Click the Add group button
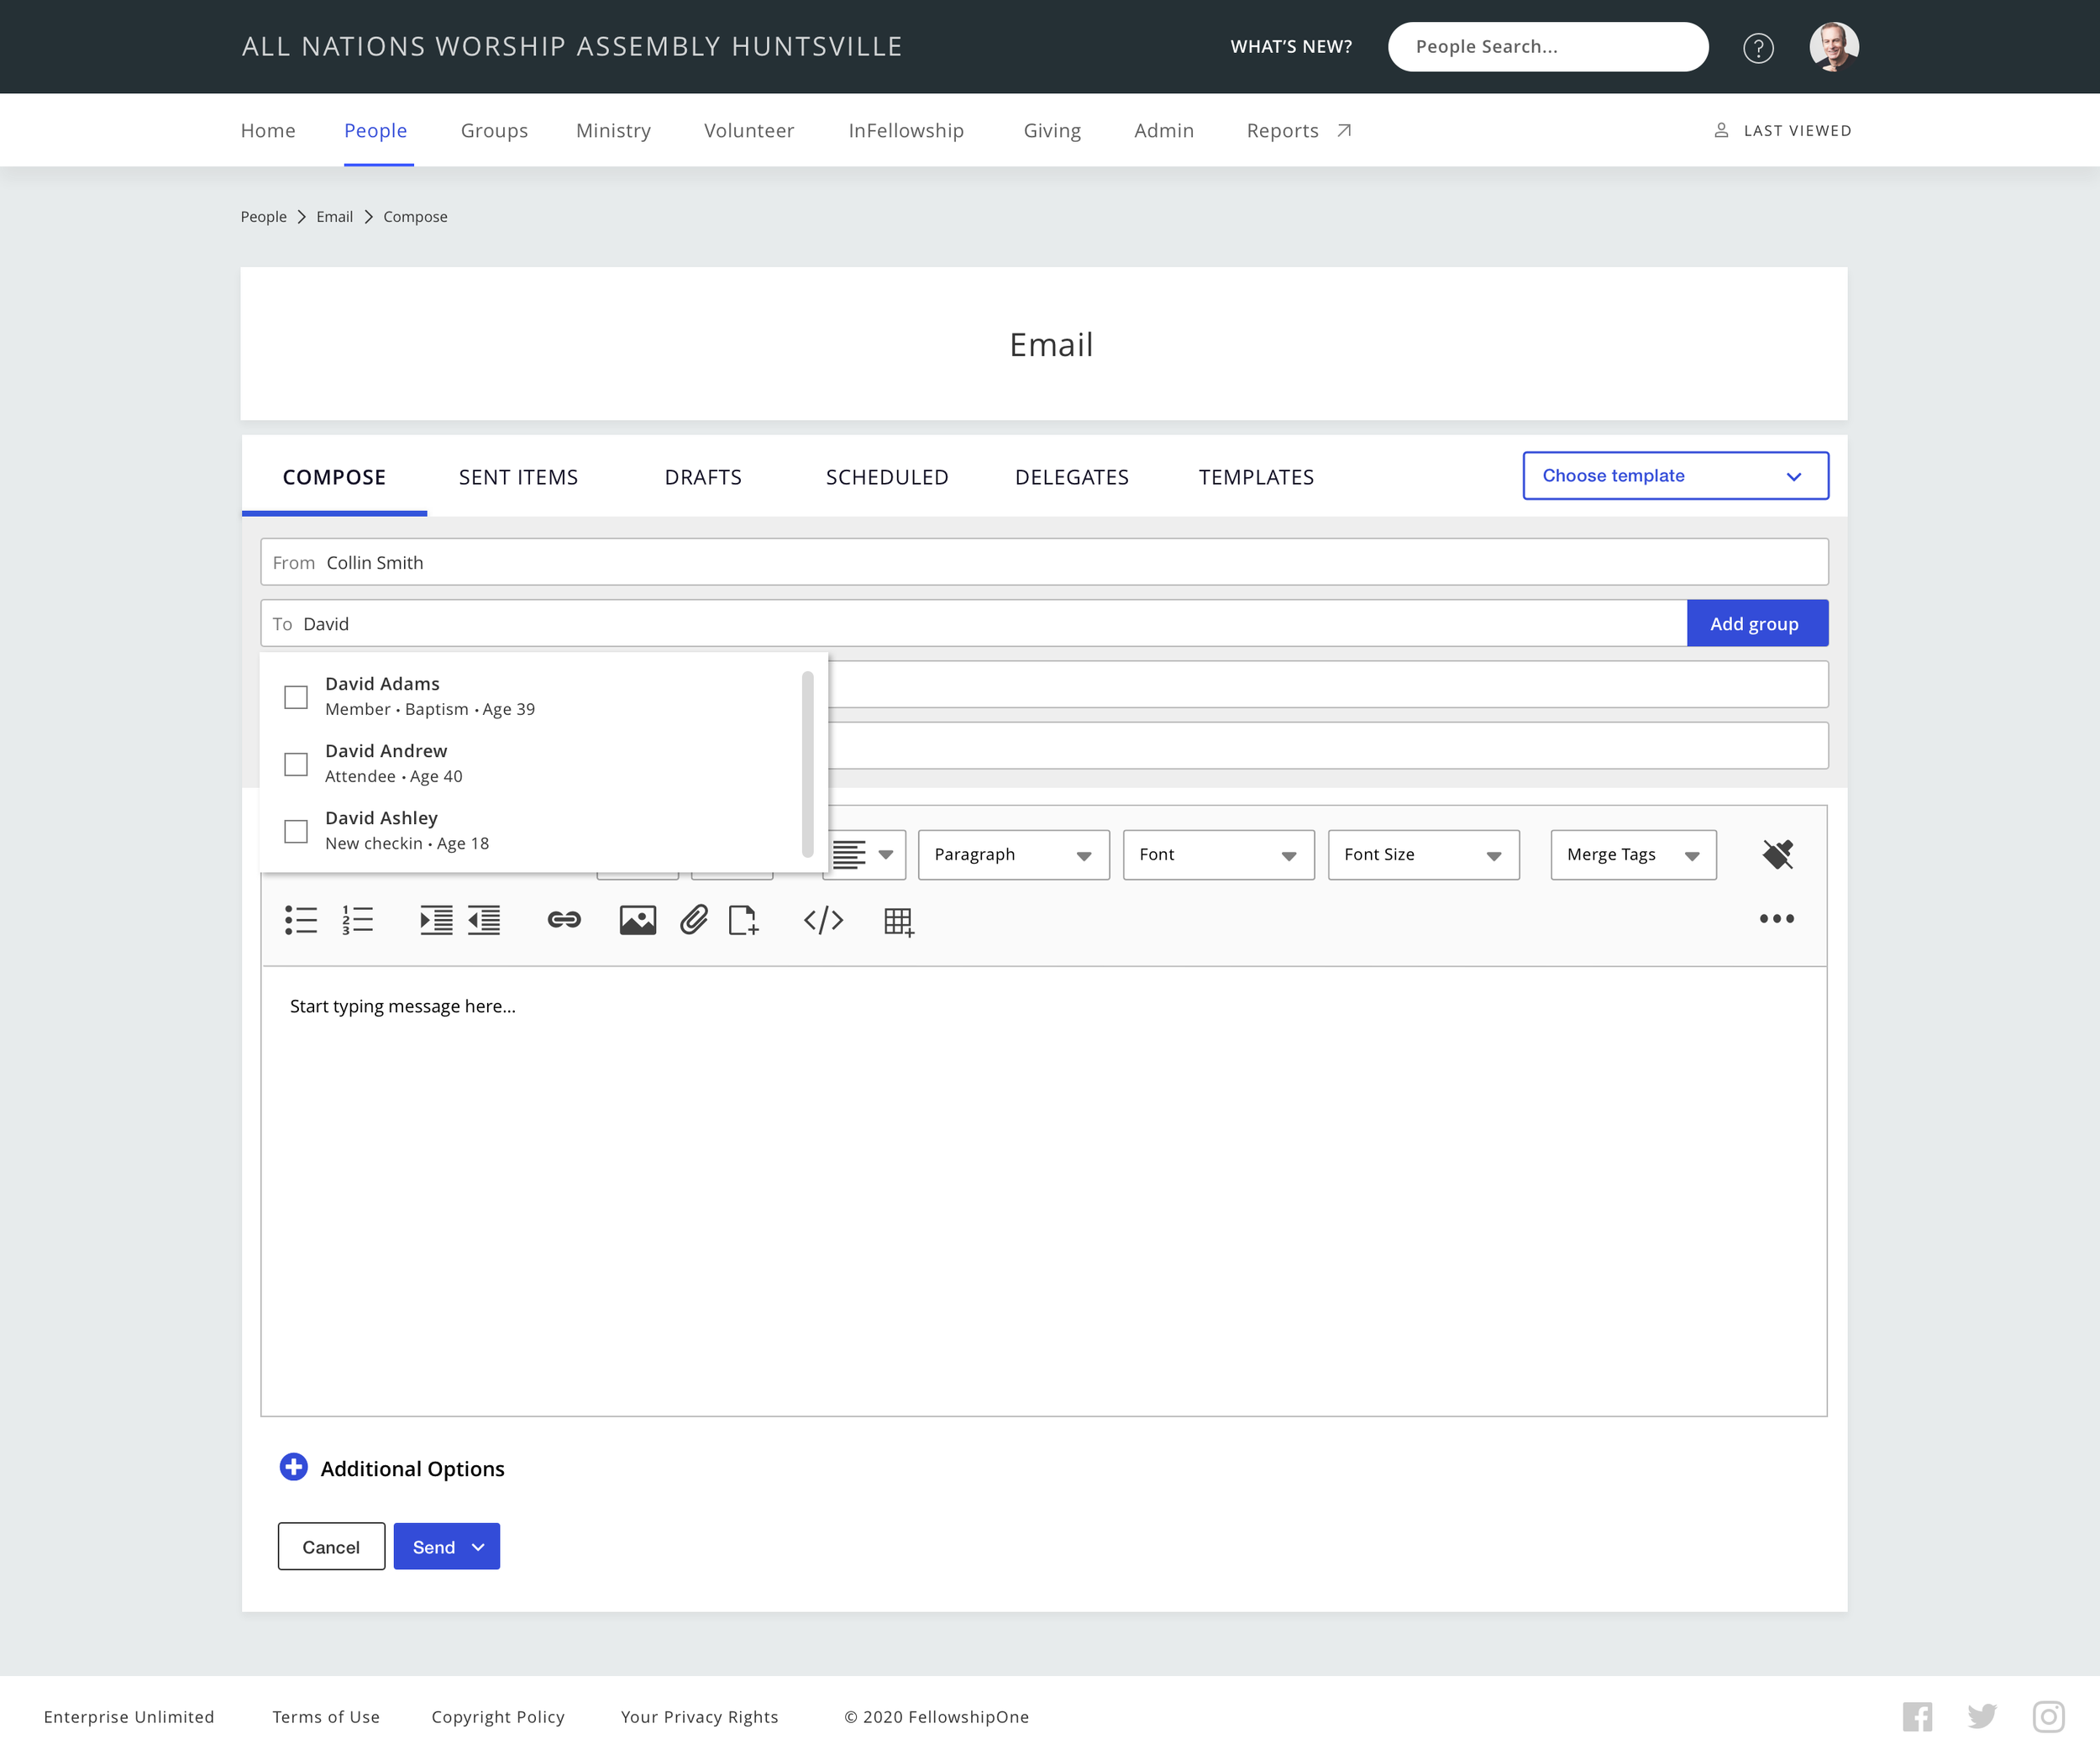 pos(1756,624)
